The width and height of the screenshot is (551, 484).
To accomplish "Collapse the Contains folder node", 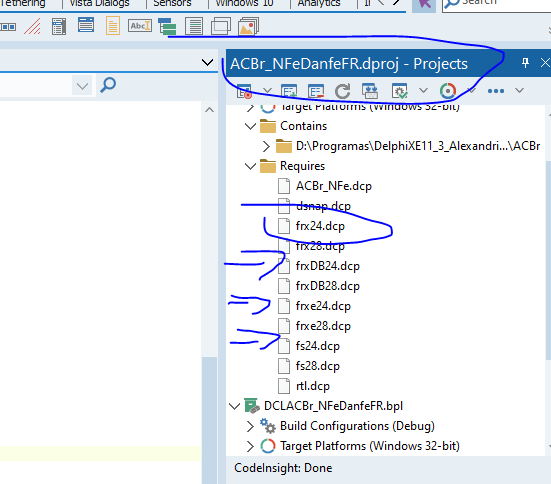I will (250, 126).
